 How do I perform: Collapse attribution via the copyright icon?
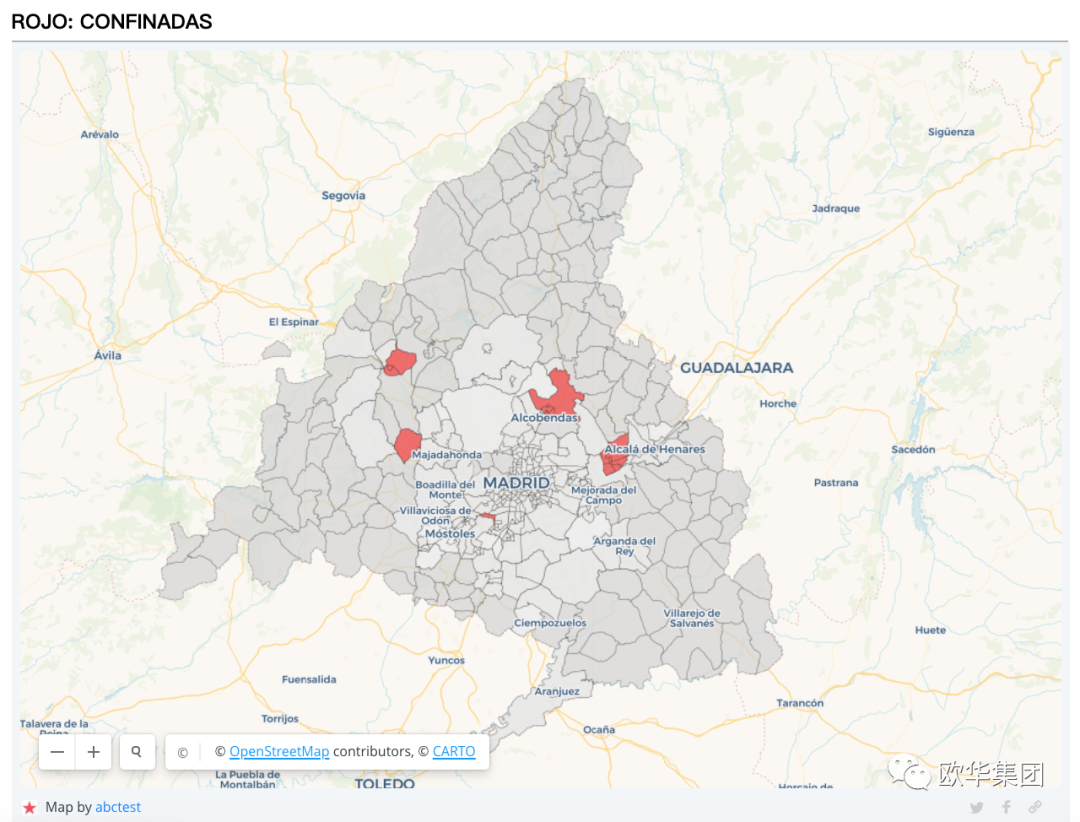[x=183, y=752]
